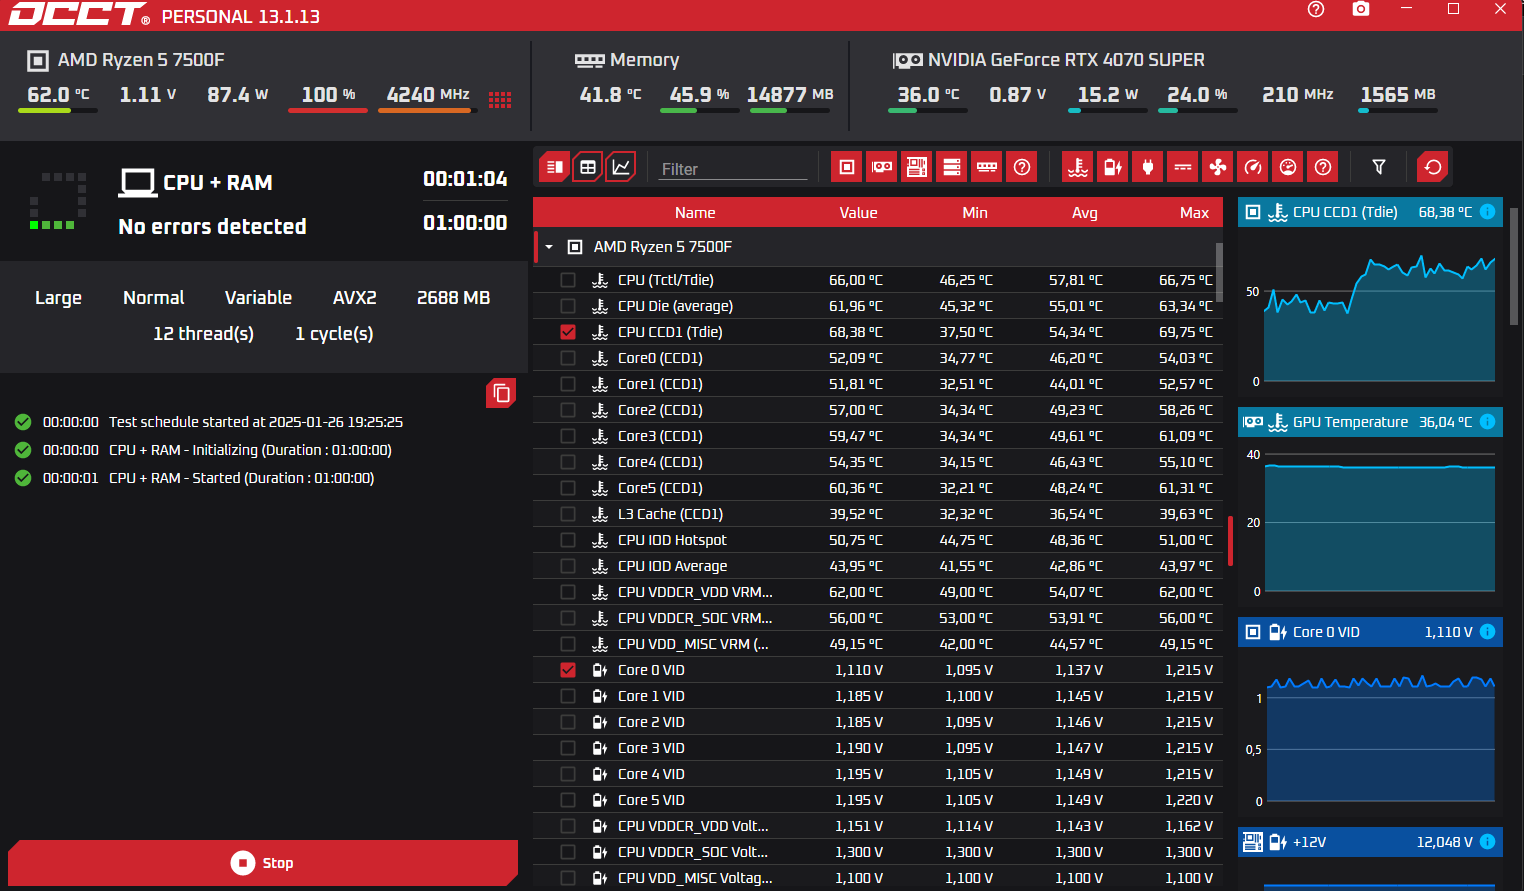
Task: Check the Core 1 VID checkbox
Action: click(568, 696)
